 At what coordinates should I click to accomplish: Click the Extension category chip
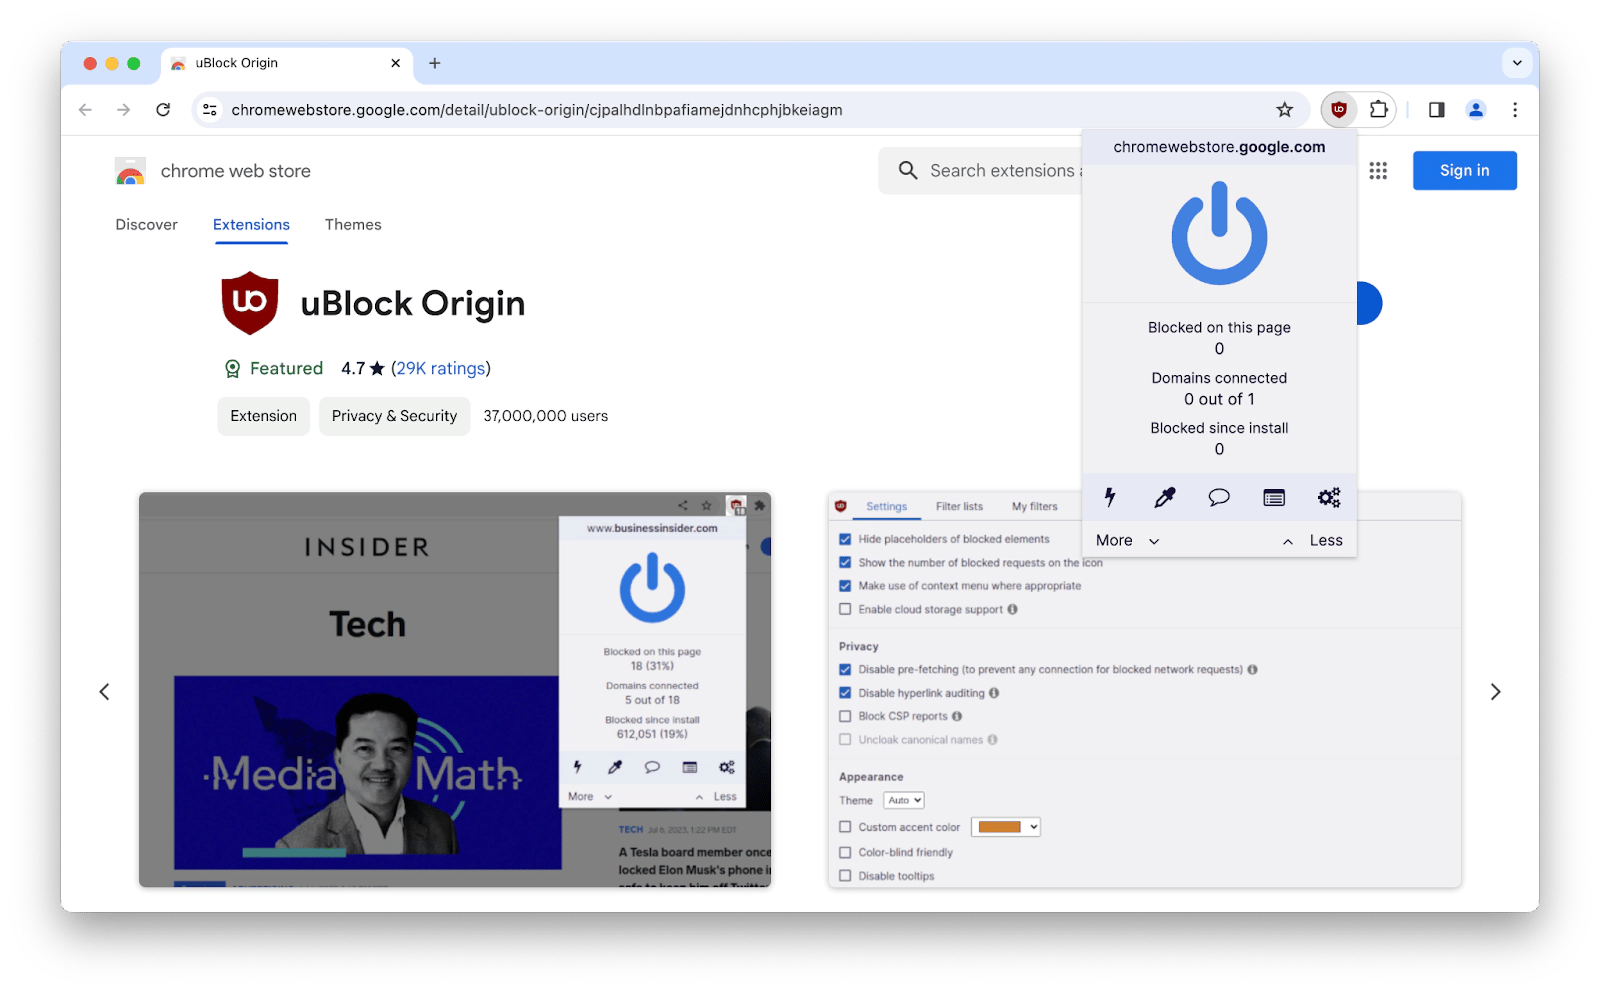tap(264, 416)
